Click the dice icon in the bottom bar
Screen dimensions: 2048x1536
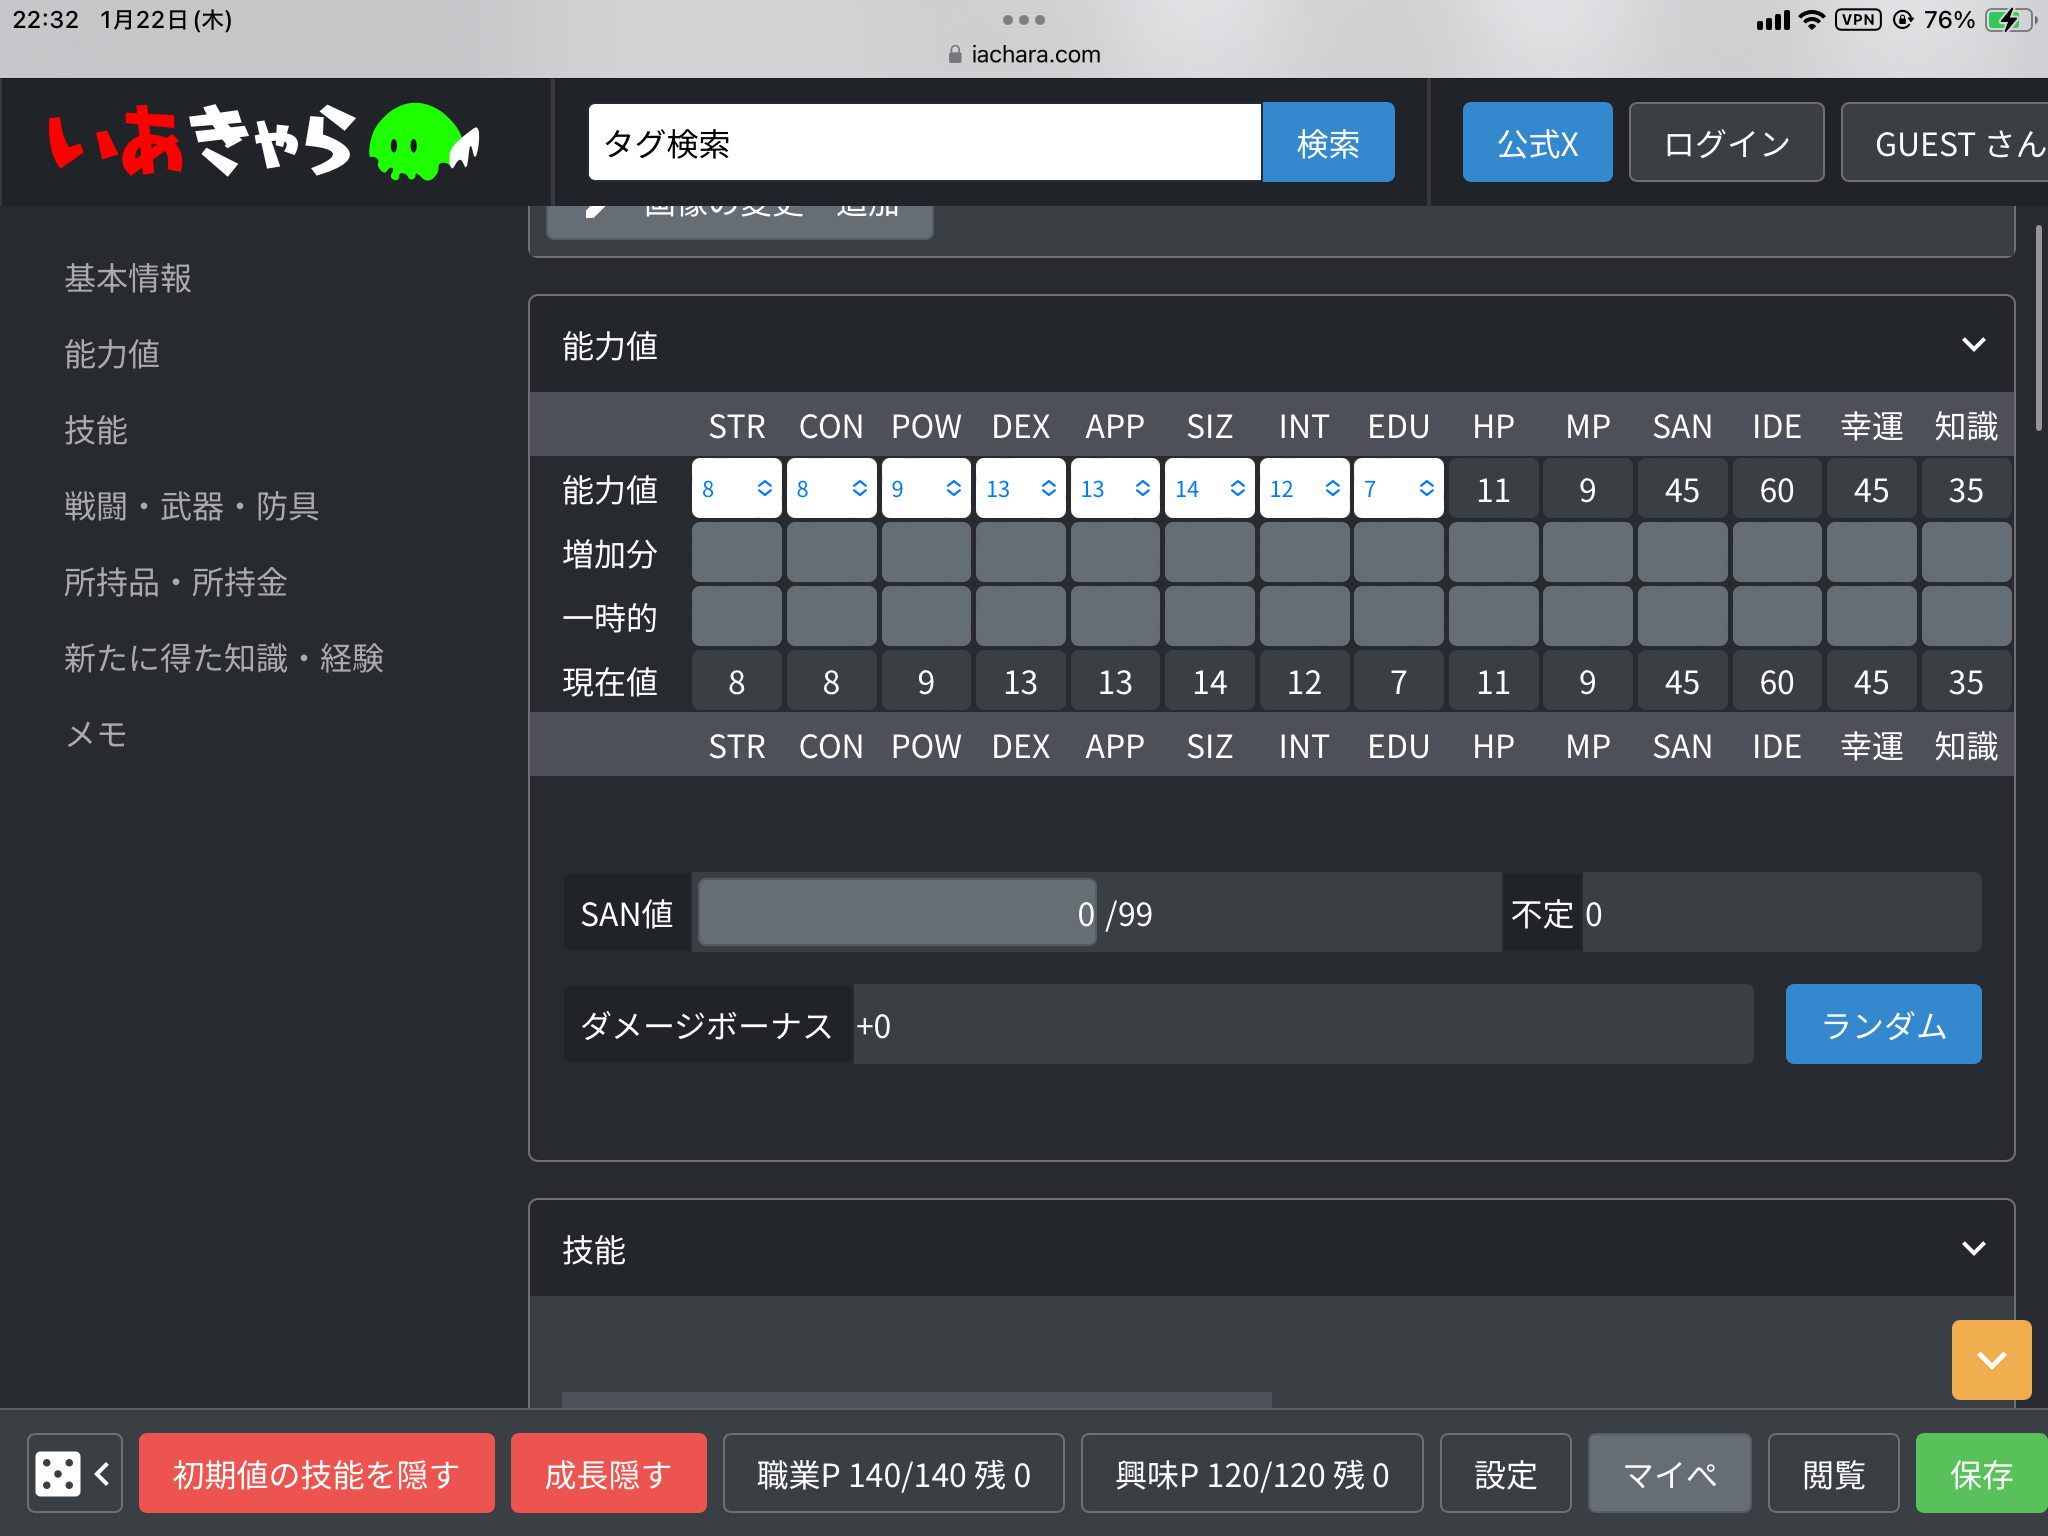point(57,1473)
